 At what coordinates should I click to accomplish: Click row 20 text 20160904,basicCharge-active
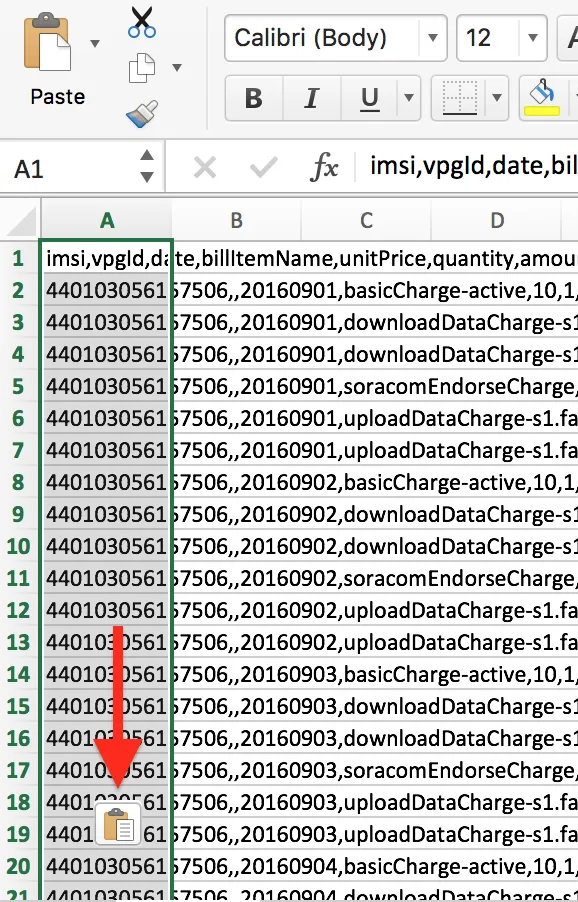tap(384, 866)
